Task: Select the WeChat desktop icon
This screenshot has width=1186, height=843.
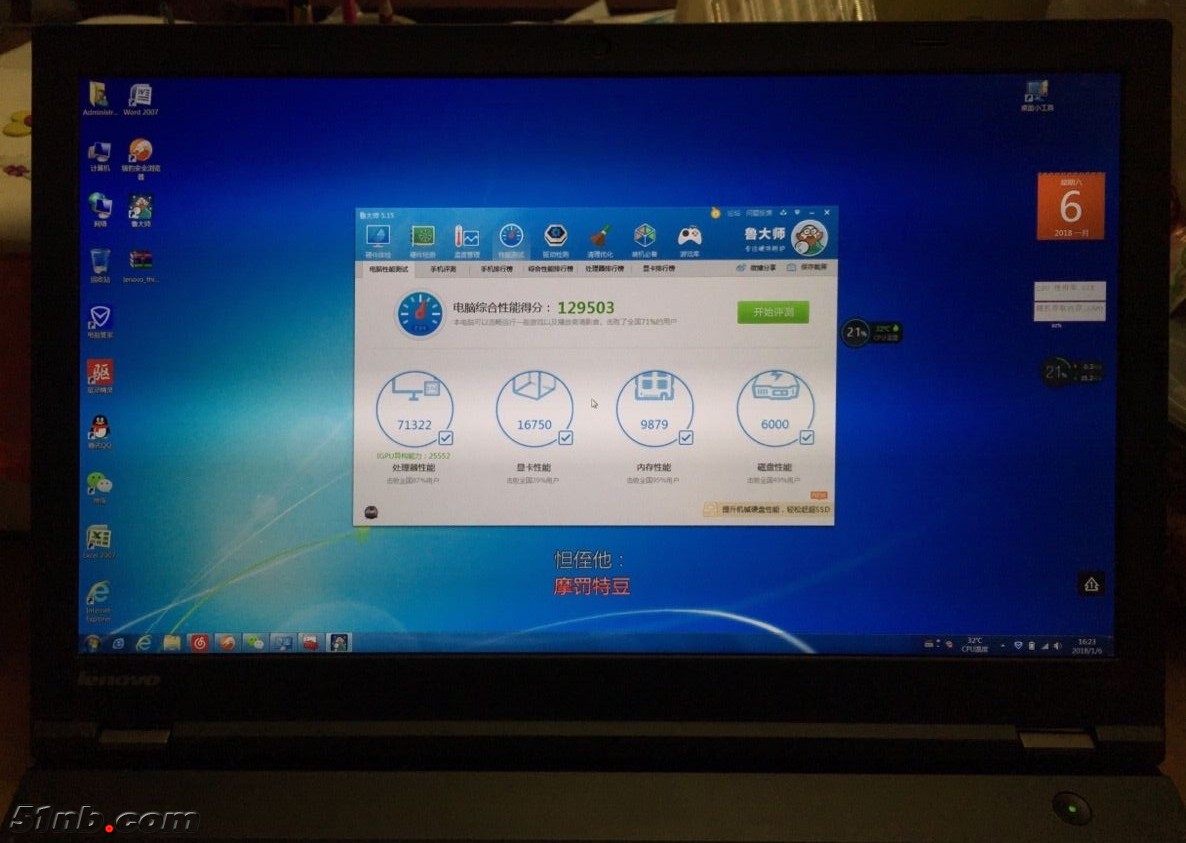Action: pyautogui.click(x=100, y=488)
